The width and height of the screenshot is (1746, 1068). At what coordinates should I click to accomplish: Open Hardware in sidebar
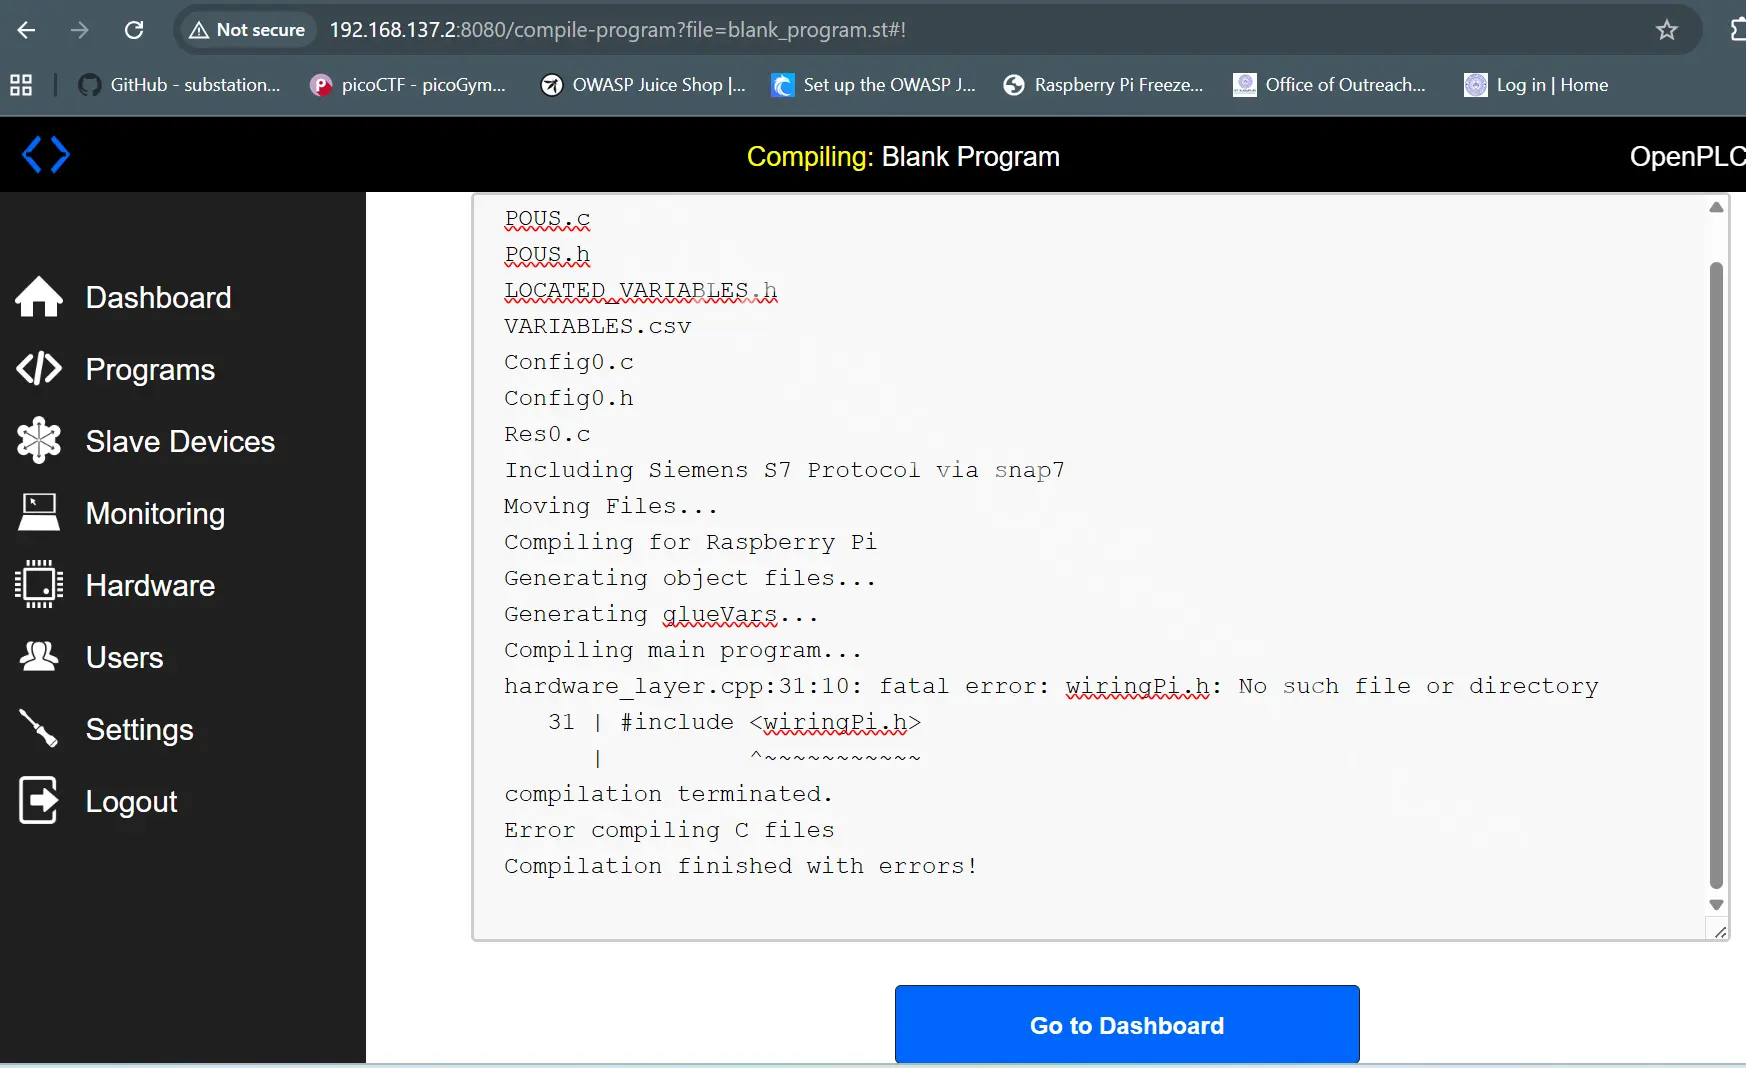(x=150, y=585)
